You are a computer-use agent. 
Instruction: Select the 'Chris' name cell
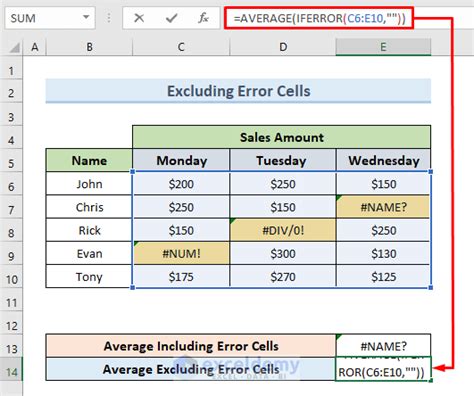click(89, 207)
